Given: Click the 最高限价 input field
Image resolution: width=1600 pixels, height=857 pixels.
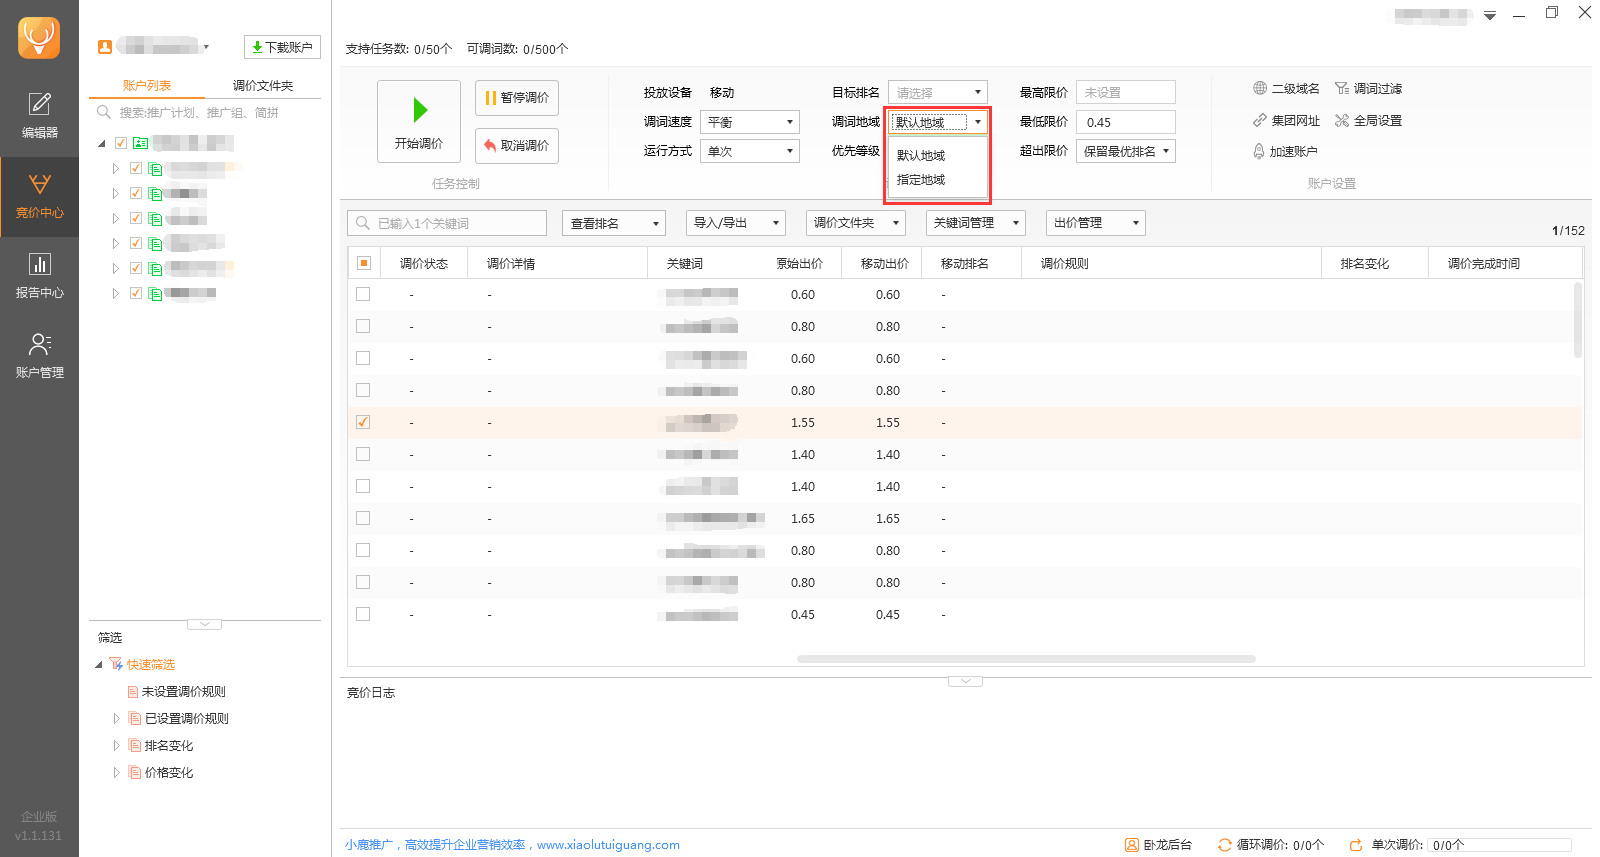Looking at the screenshot, I should tap(1126, 92).
